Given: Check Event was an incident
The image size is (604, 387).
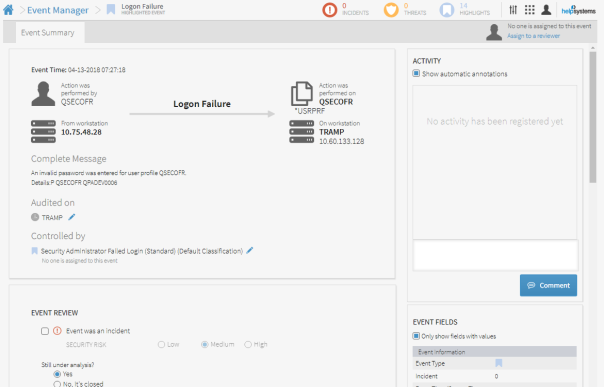Looking at the screenshot, I should 45,331.
